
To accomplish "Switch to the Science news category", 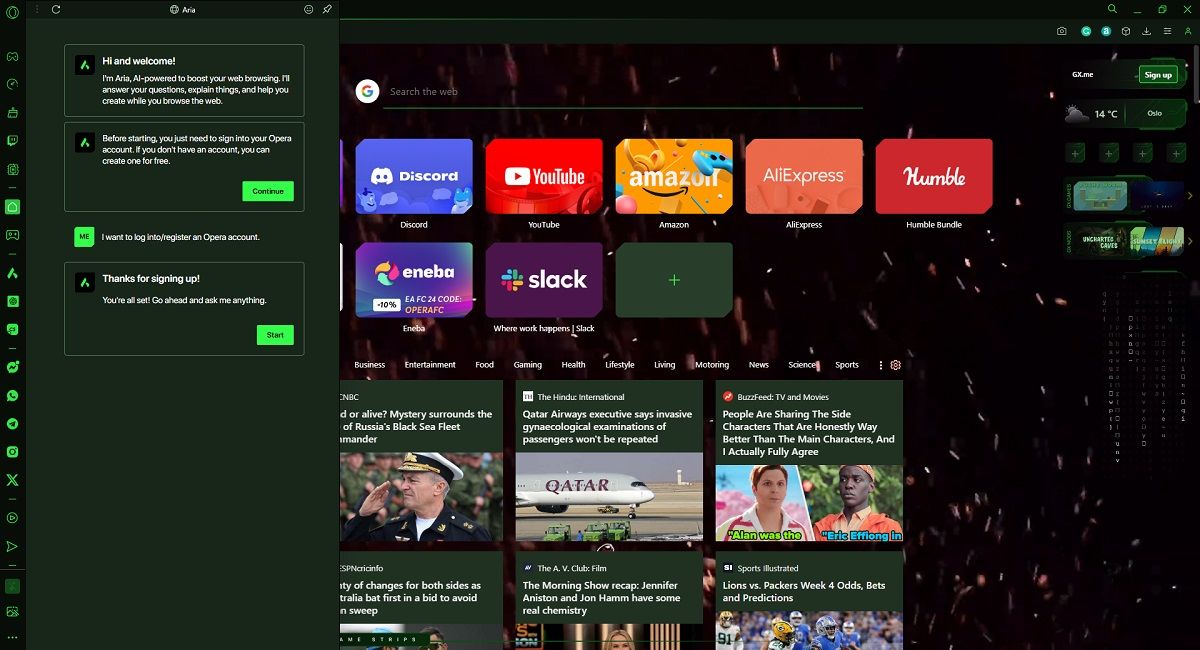I will [802, 365].
